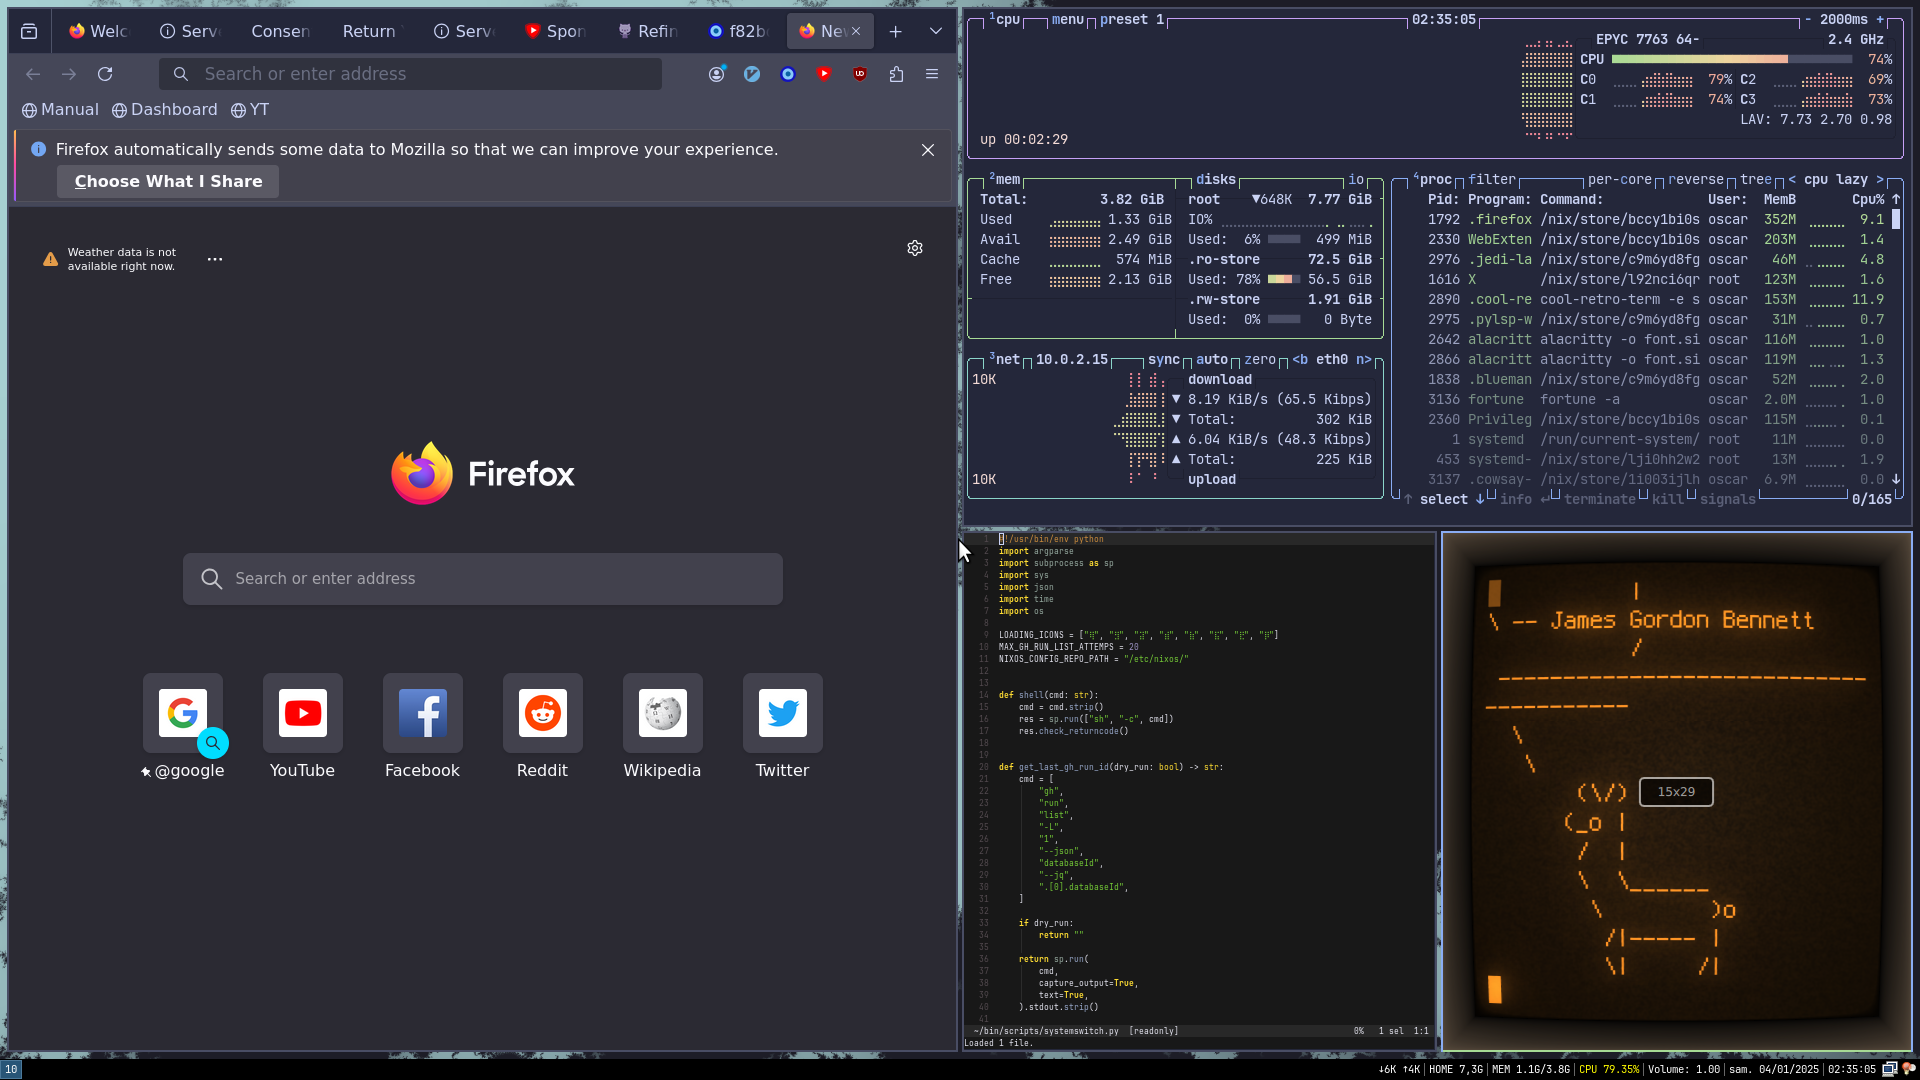Reload the current Firefox page

pyautogui.click(x=105, y=74)
